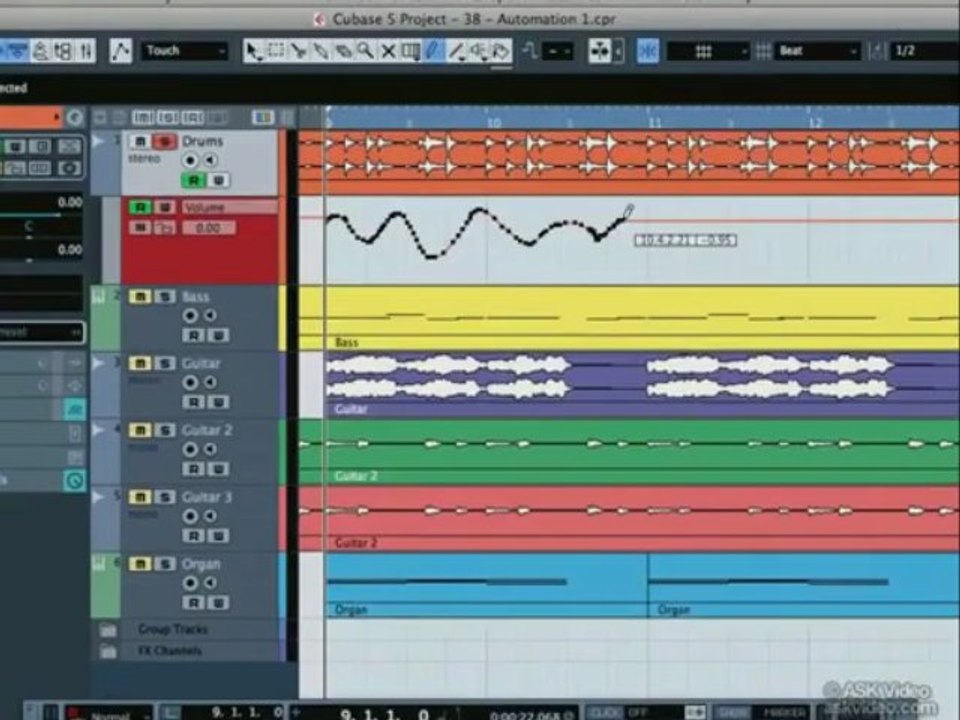This screenshot has width=960, height=720.
Task: Unsolo the Drums track
Action: pos(164,141)
